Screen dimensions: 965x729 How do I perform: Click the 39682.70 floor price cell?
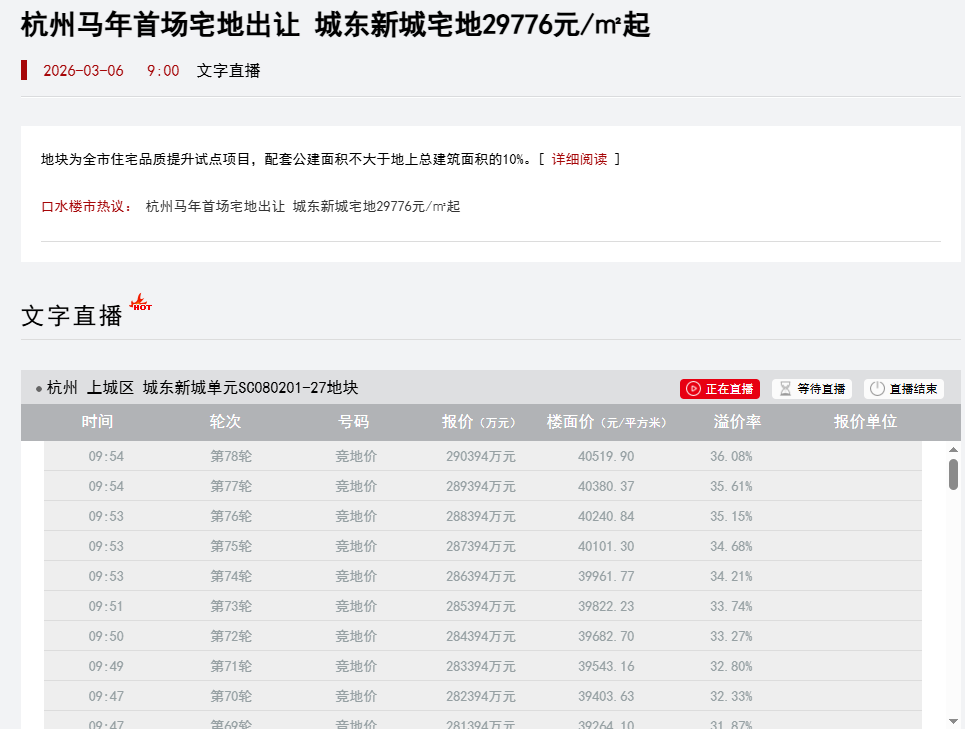(606, 636)
